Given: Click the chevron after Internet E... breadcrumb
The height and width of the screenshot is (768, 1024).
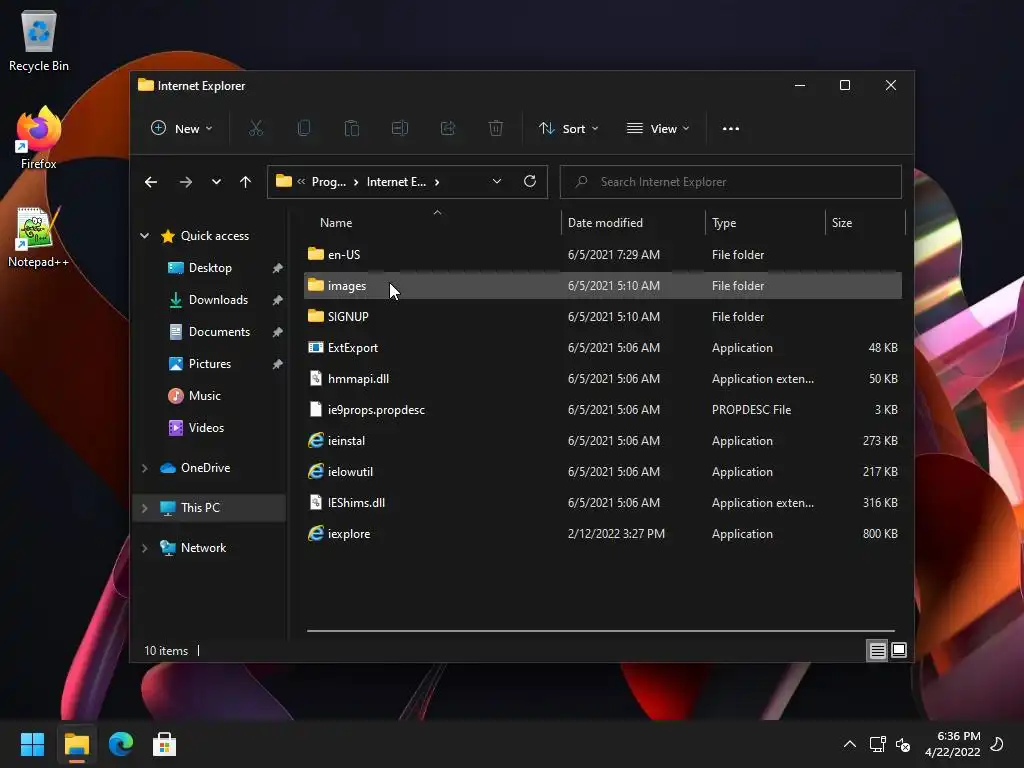Looking at the screenshot, I should pyautogui.click(x=437, y=182).
